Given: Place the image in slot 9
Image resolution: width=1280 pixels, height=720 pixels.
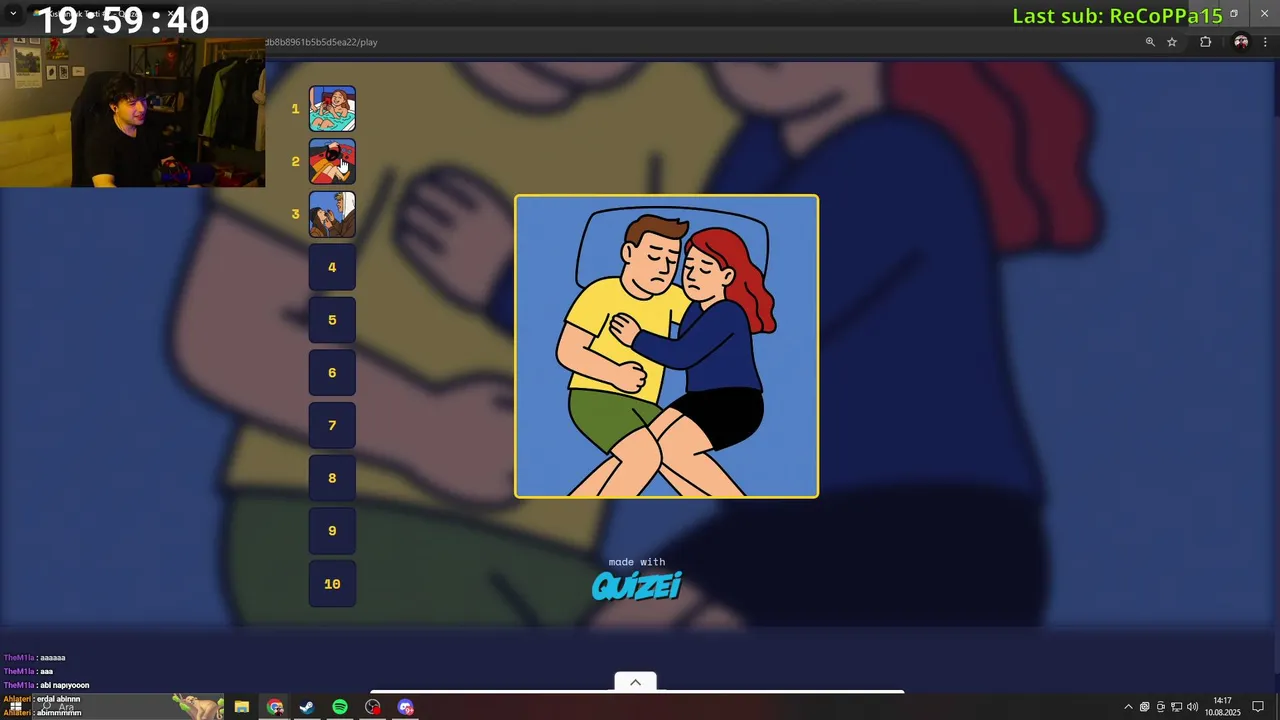Looking at the screenshot, I should (332, 531).
